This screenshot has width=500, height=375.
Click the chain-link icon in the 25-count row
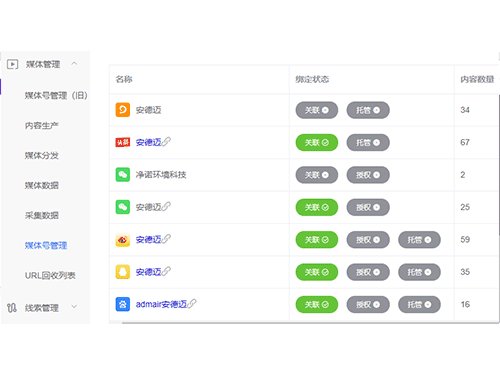coord(166,206)
